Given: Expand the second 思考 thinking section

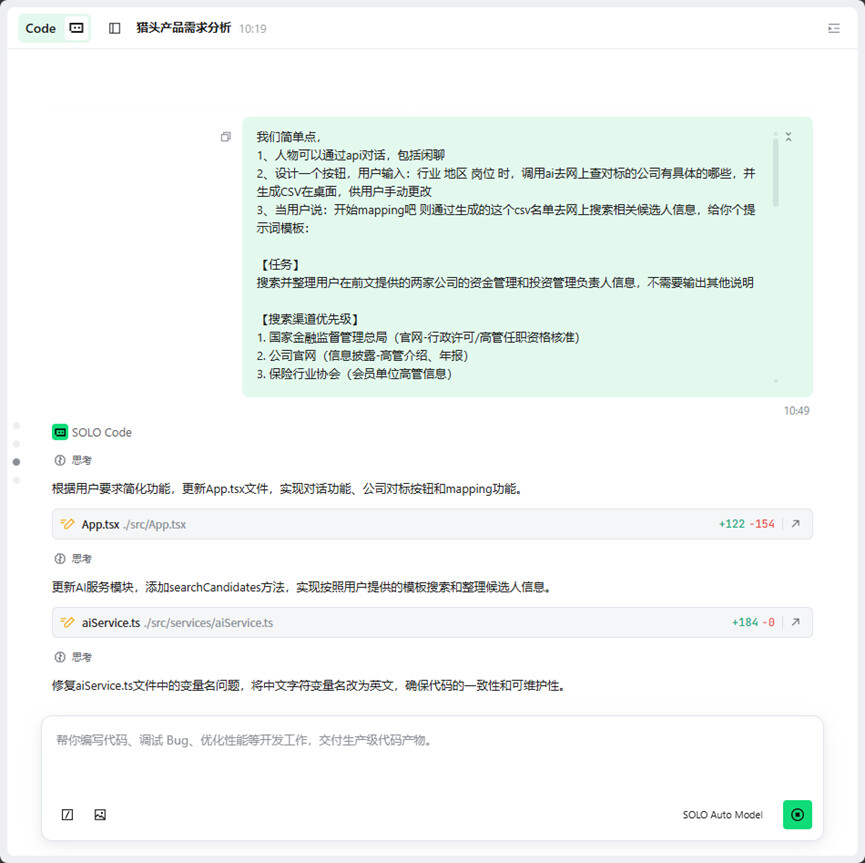Looking at the screenshot, I should [73, 559].
